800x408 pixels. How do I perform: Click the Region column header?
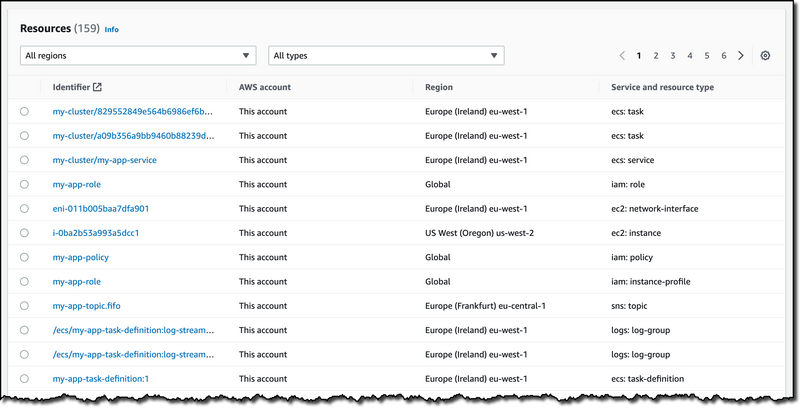pyautogui.click(x=439, y=88)
